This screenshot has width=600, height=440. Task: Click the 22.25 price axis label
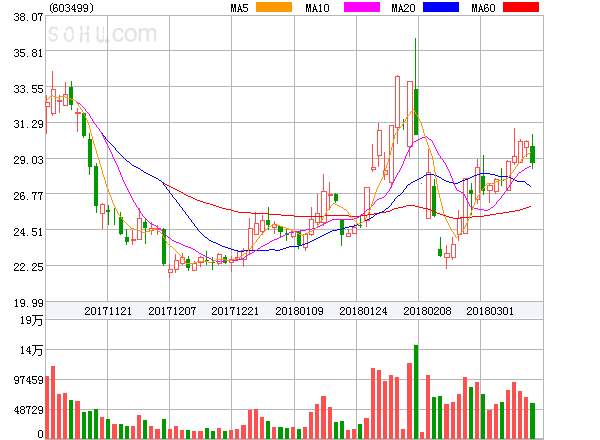28,267
